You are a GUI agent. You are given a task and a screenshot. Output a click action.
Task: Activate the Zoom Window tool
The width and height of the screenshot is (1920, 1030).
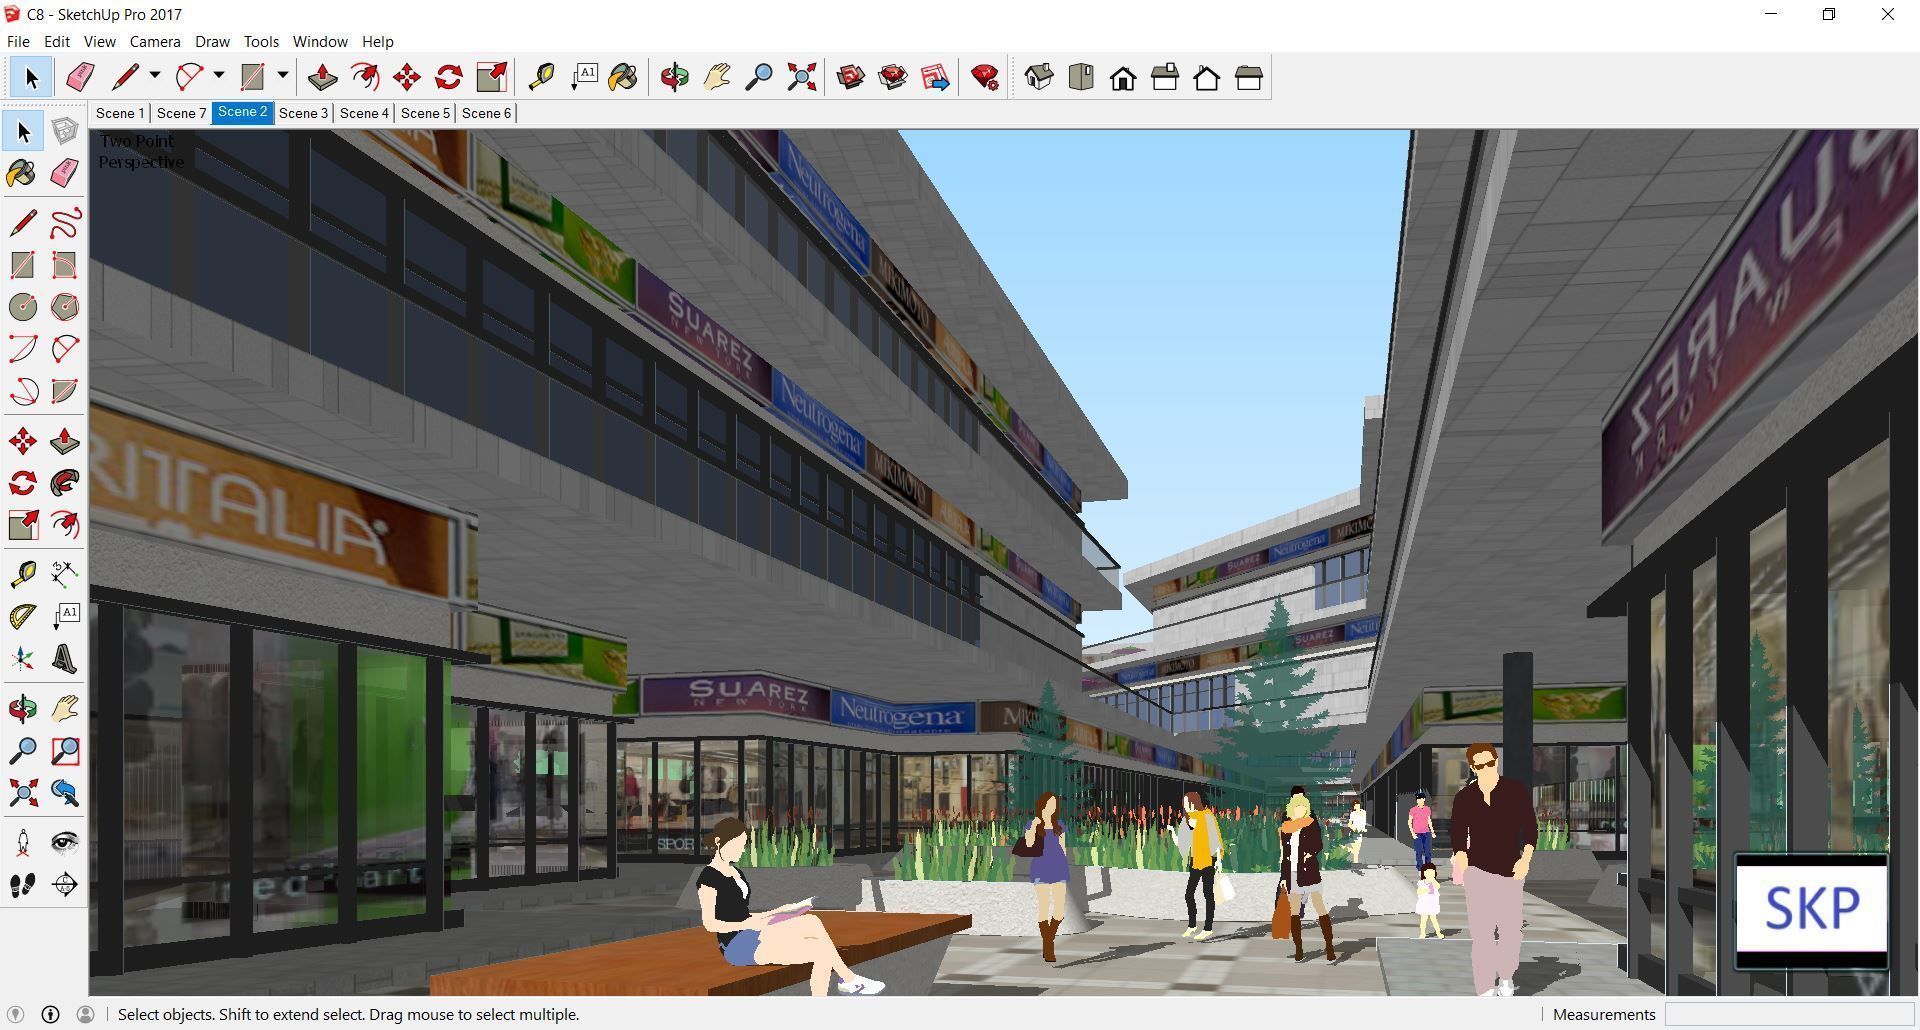65,751
